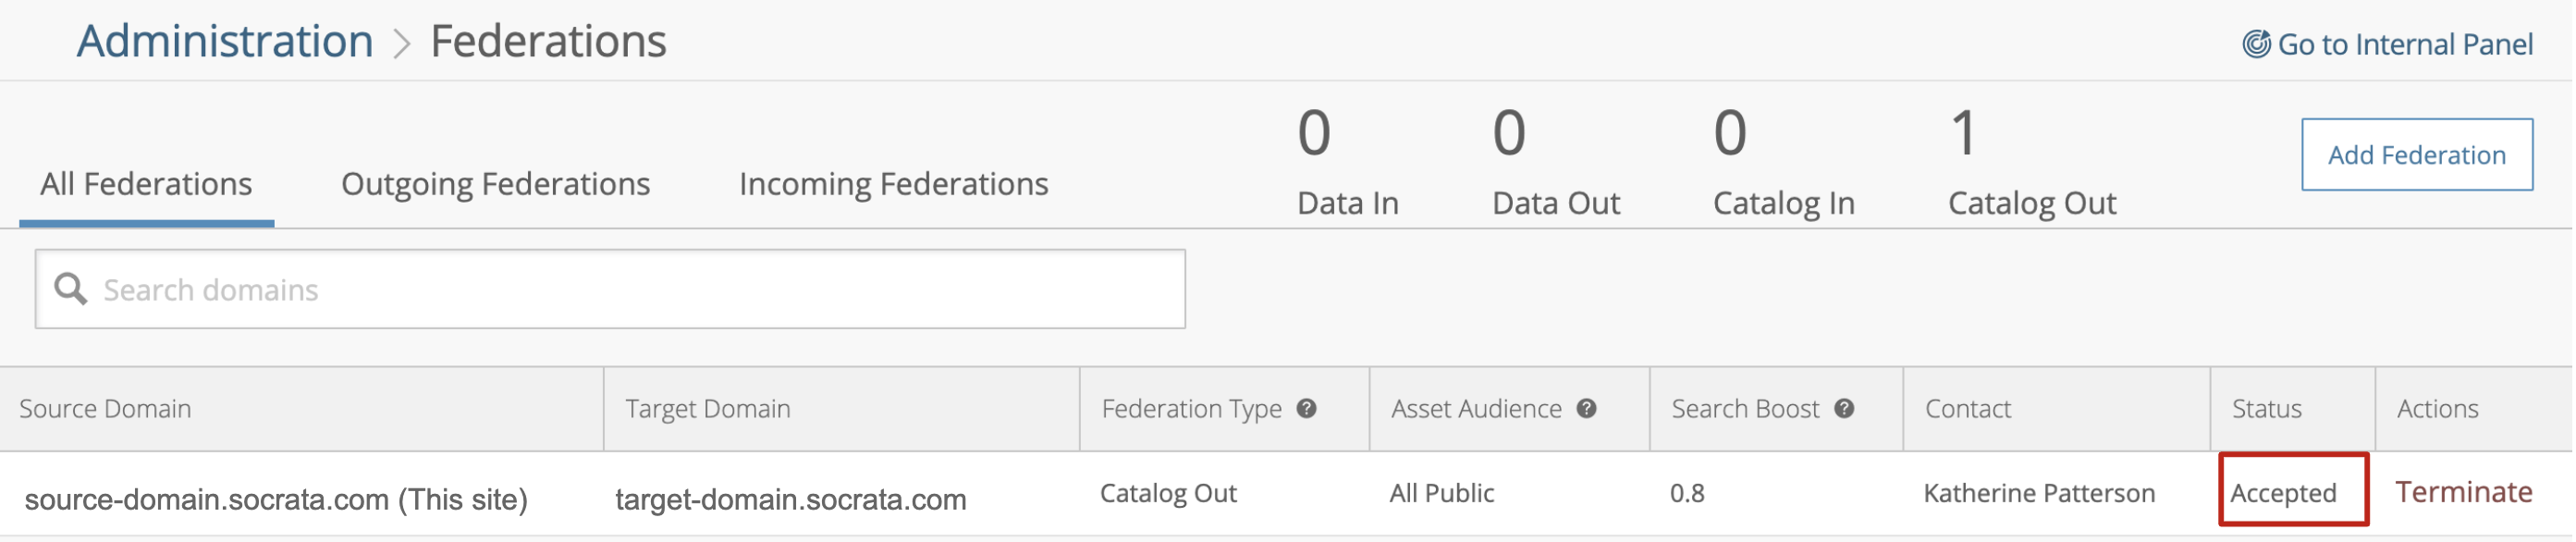
Task: Focus the Search domains field
Action: [x=640, y=289]
